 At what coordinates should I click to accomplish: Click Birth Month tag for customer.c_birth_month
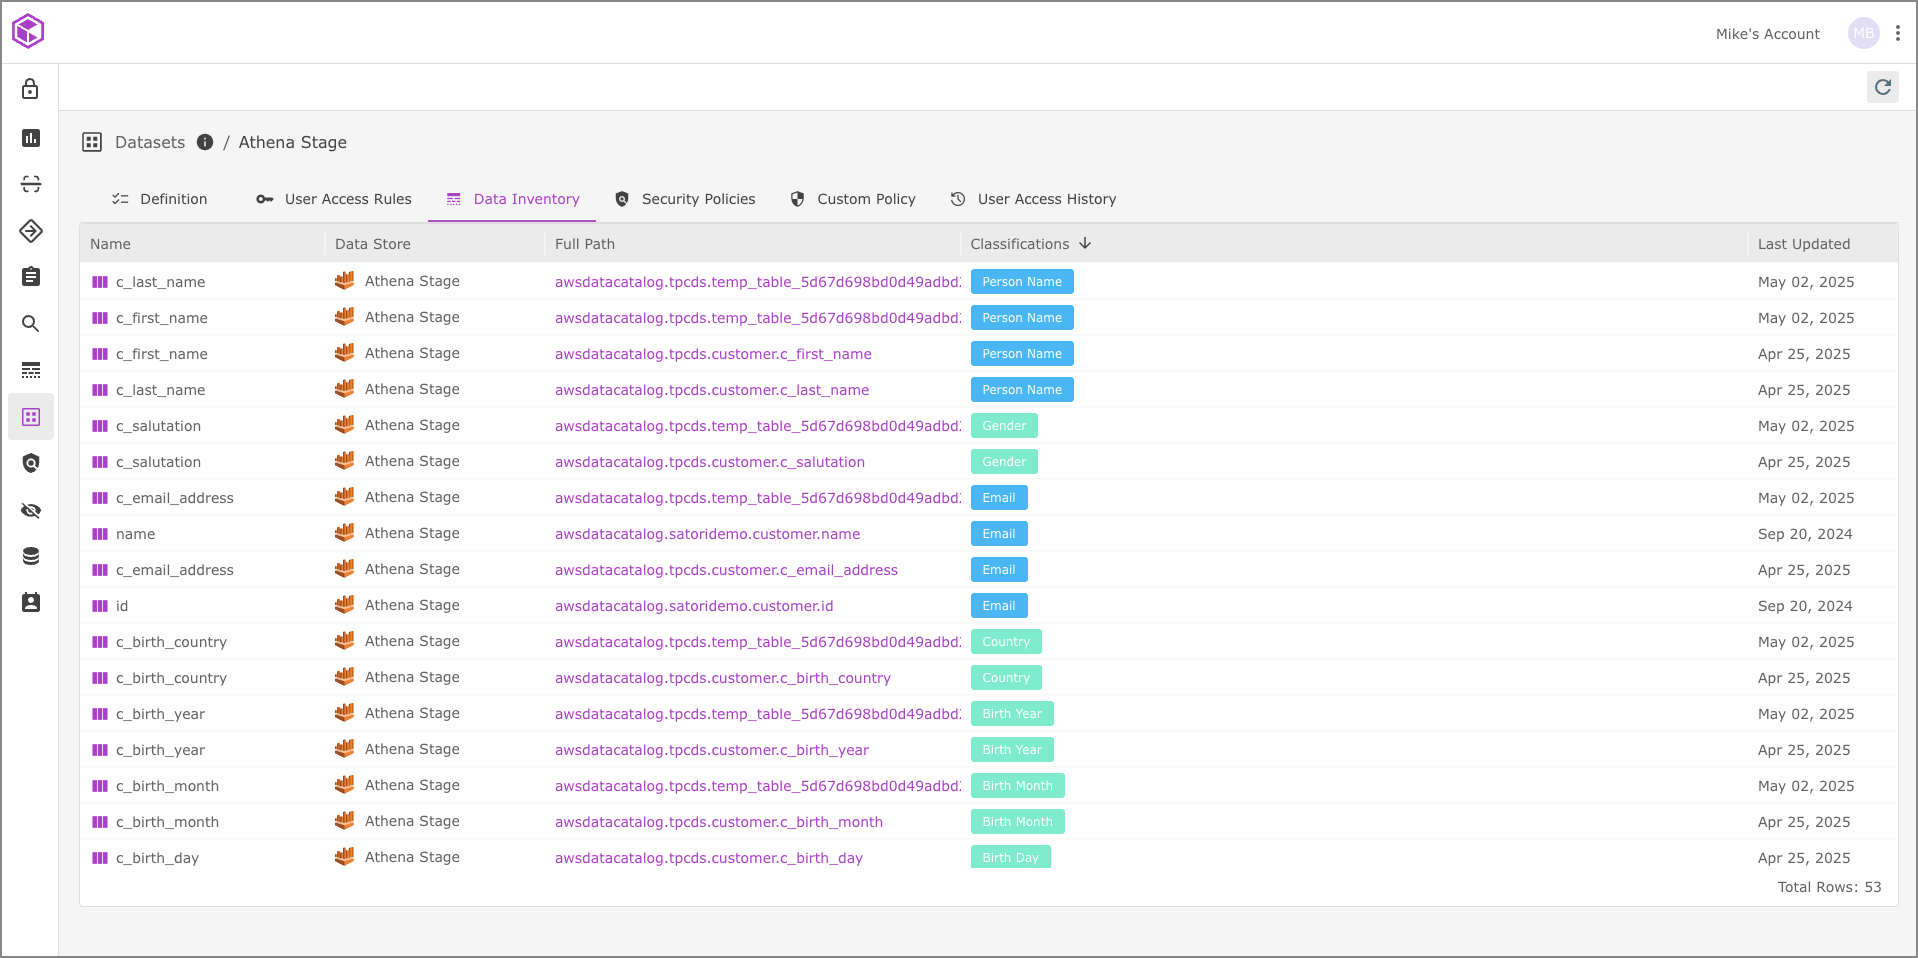(1017, 822)
